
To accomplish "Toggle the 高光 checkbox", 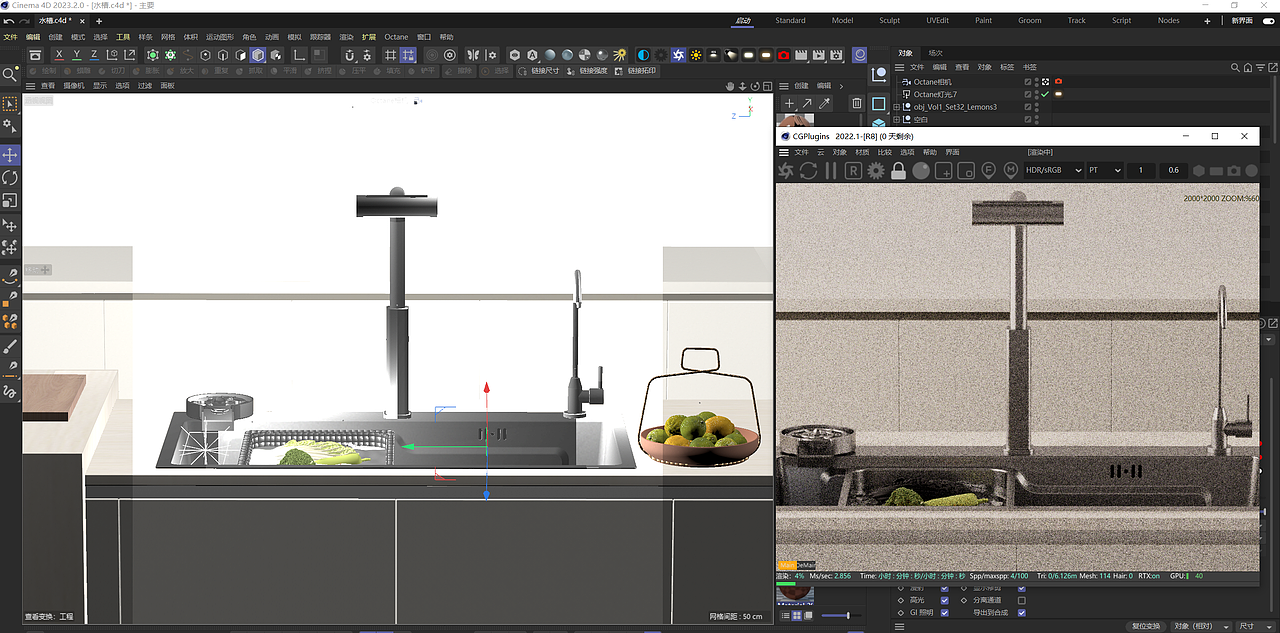I will [x=945, y=600].
